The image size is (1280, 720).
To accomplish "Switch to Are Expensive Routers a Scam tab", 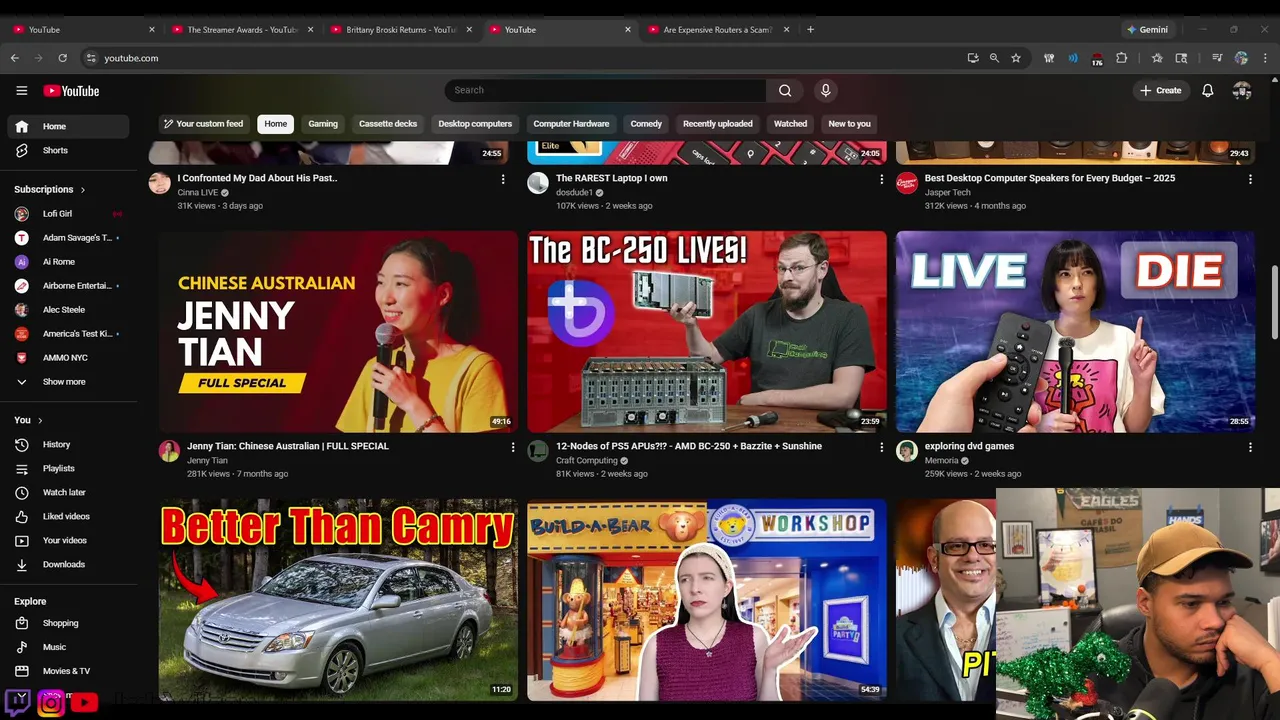I will tap(716, 29).
